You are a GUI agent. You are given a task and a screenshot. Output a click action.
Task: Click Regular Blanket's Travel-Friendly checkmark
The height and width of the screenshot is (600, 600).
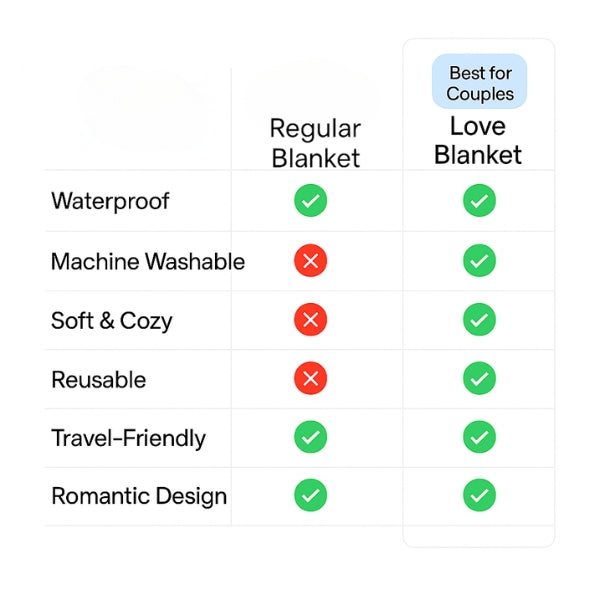point(310,437)
